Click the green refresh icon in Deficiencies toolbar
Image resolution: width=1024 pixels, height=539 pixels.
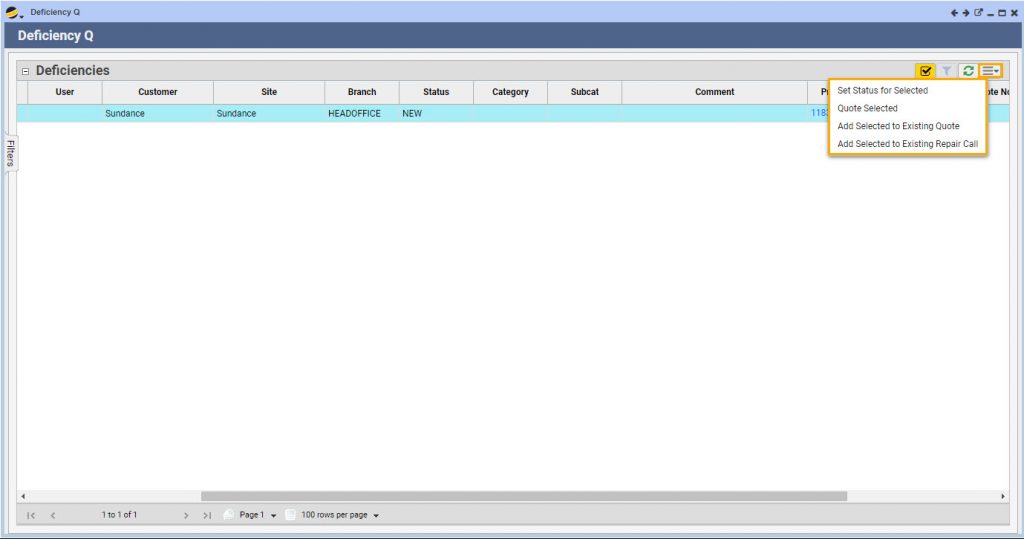tap(968, 71)
